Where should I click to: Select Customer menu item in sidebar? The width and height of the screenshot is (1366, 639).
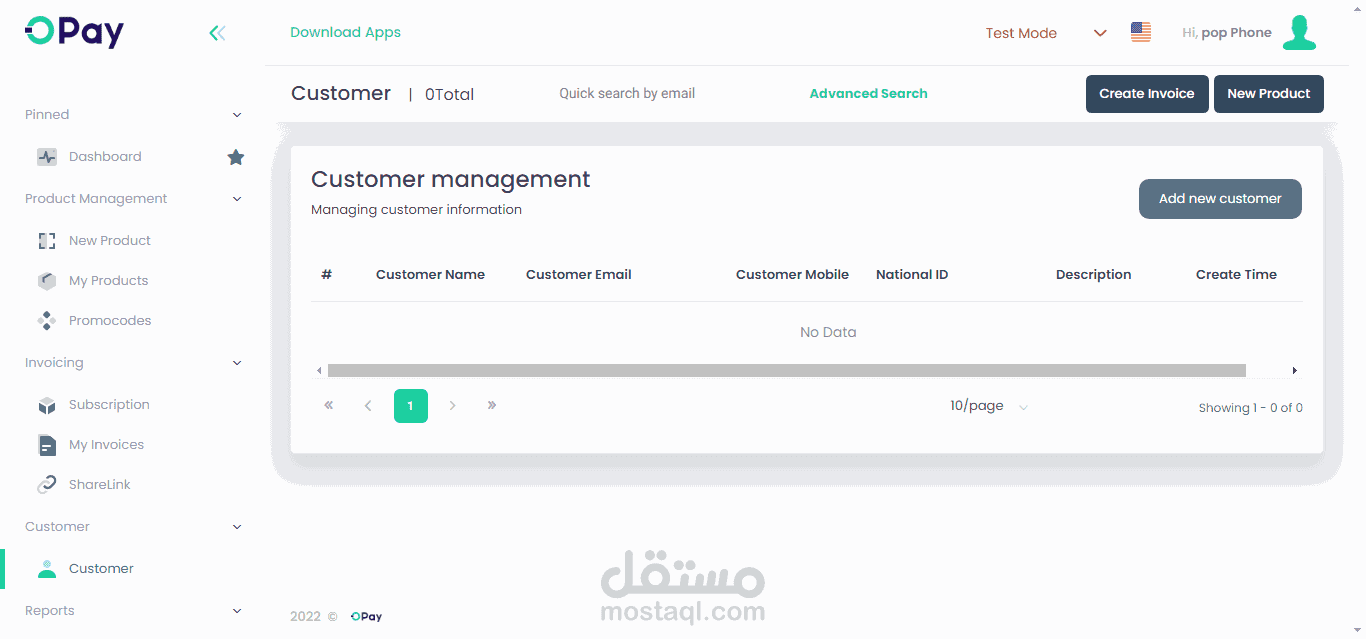101,569
